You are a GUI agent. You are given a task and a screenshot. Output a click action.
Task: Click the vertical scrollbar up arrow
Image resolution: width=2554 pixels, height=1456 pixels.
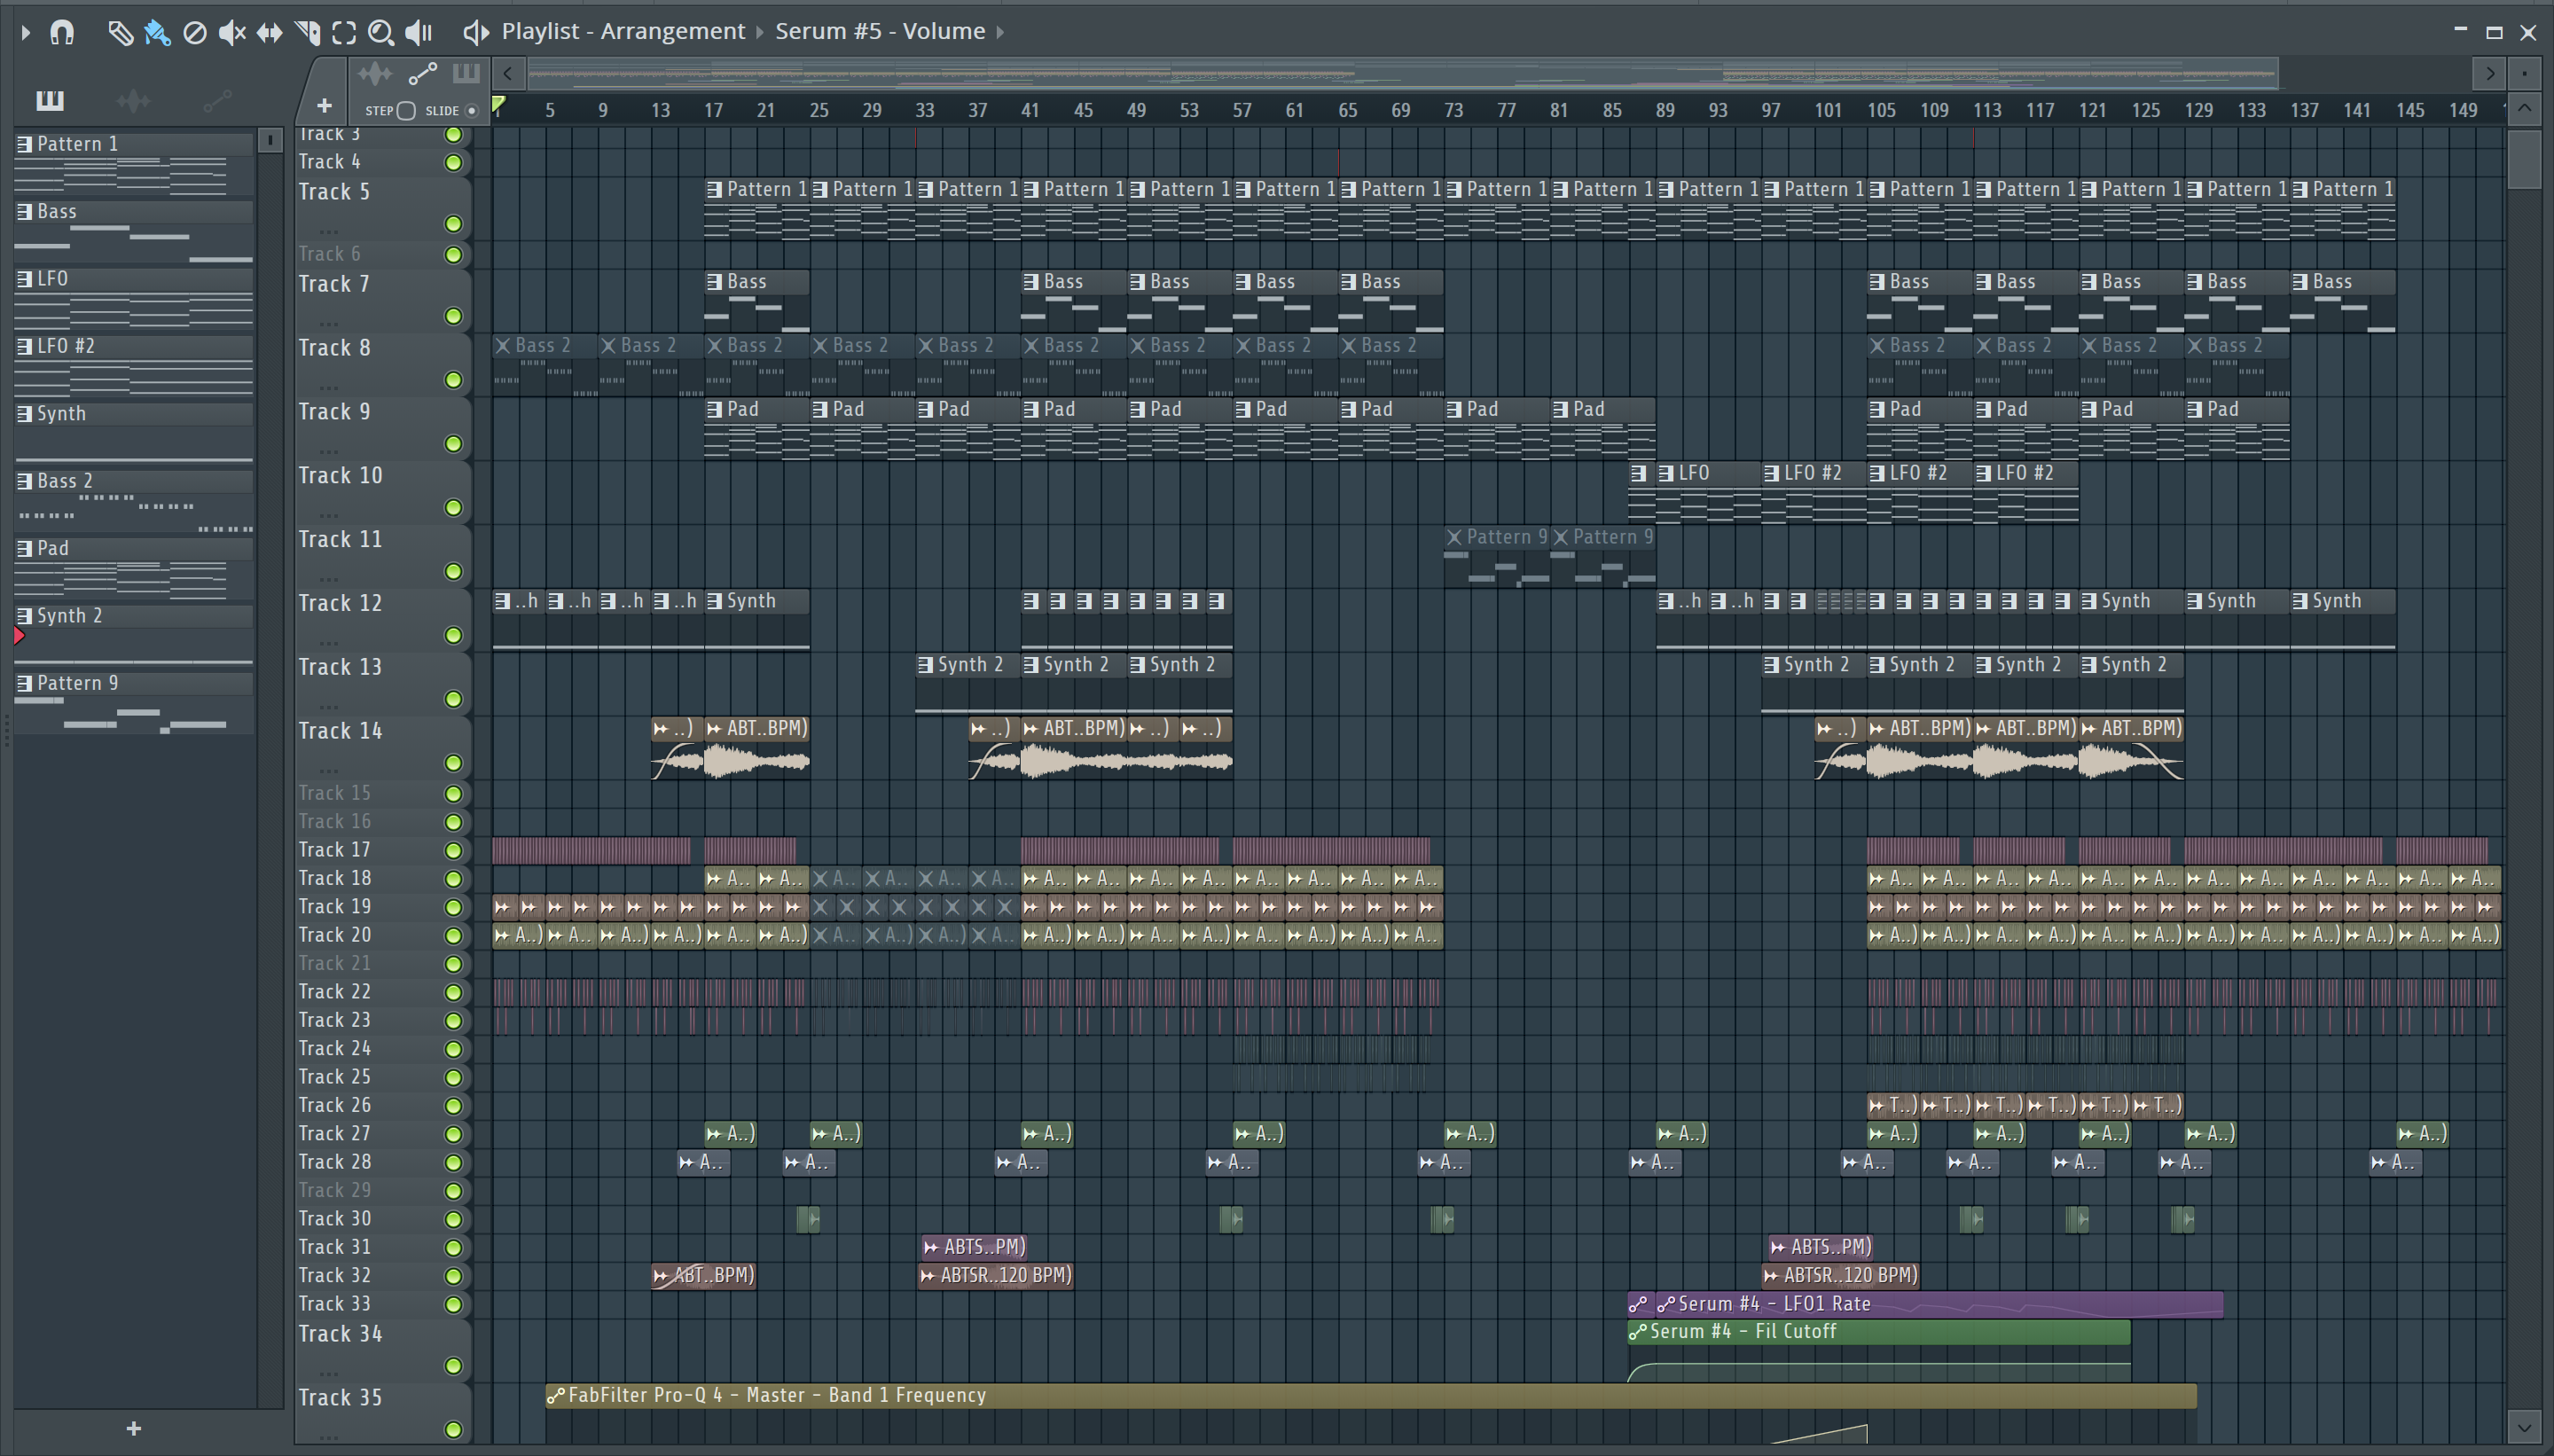(x=2524, y=108)
